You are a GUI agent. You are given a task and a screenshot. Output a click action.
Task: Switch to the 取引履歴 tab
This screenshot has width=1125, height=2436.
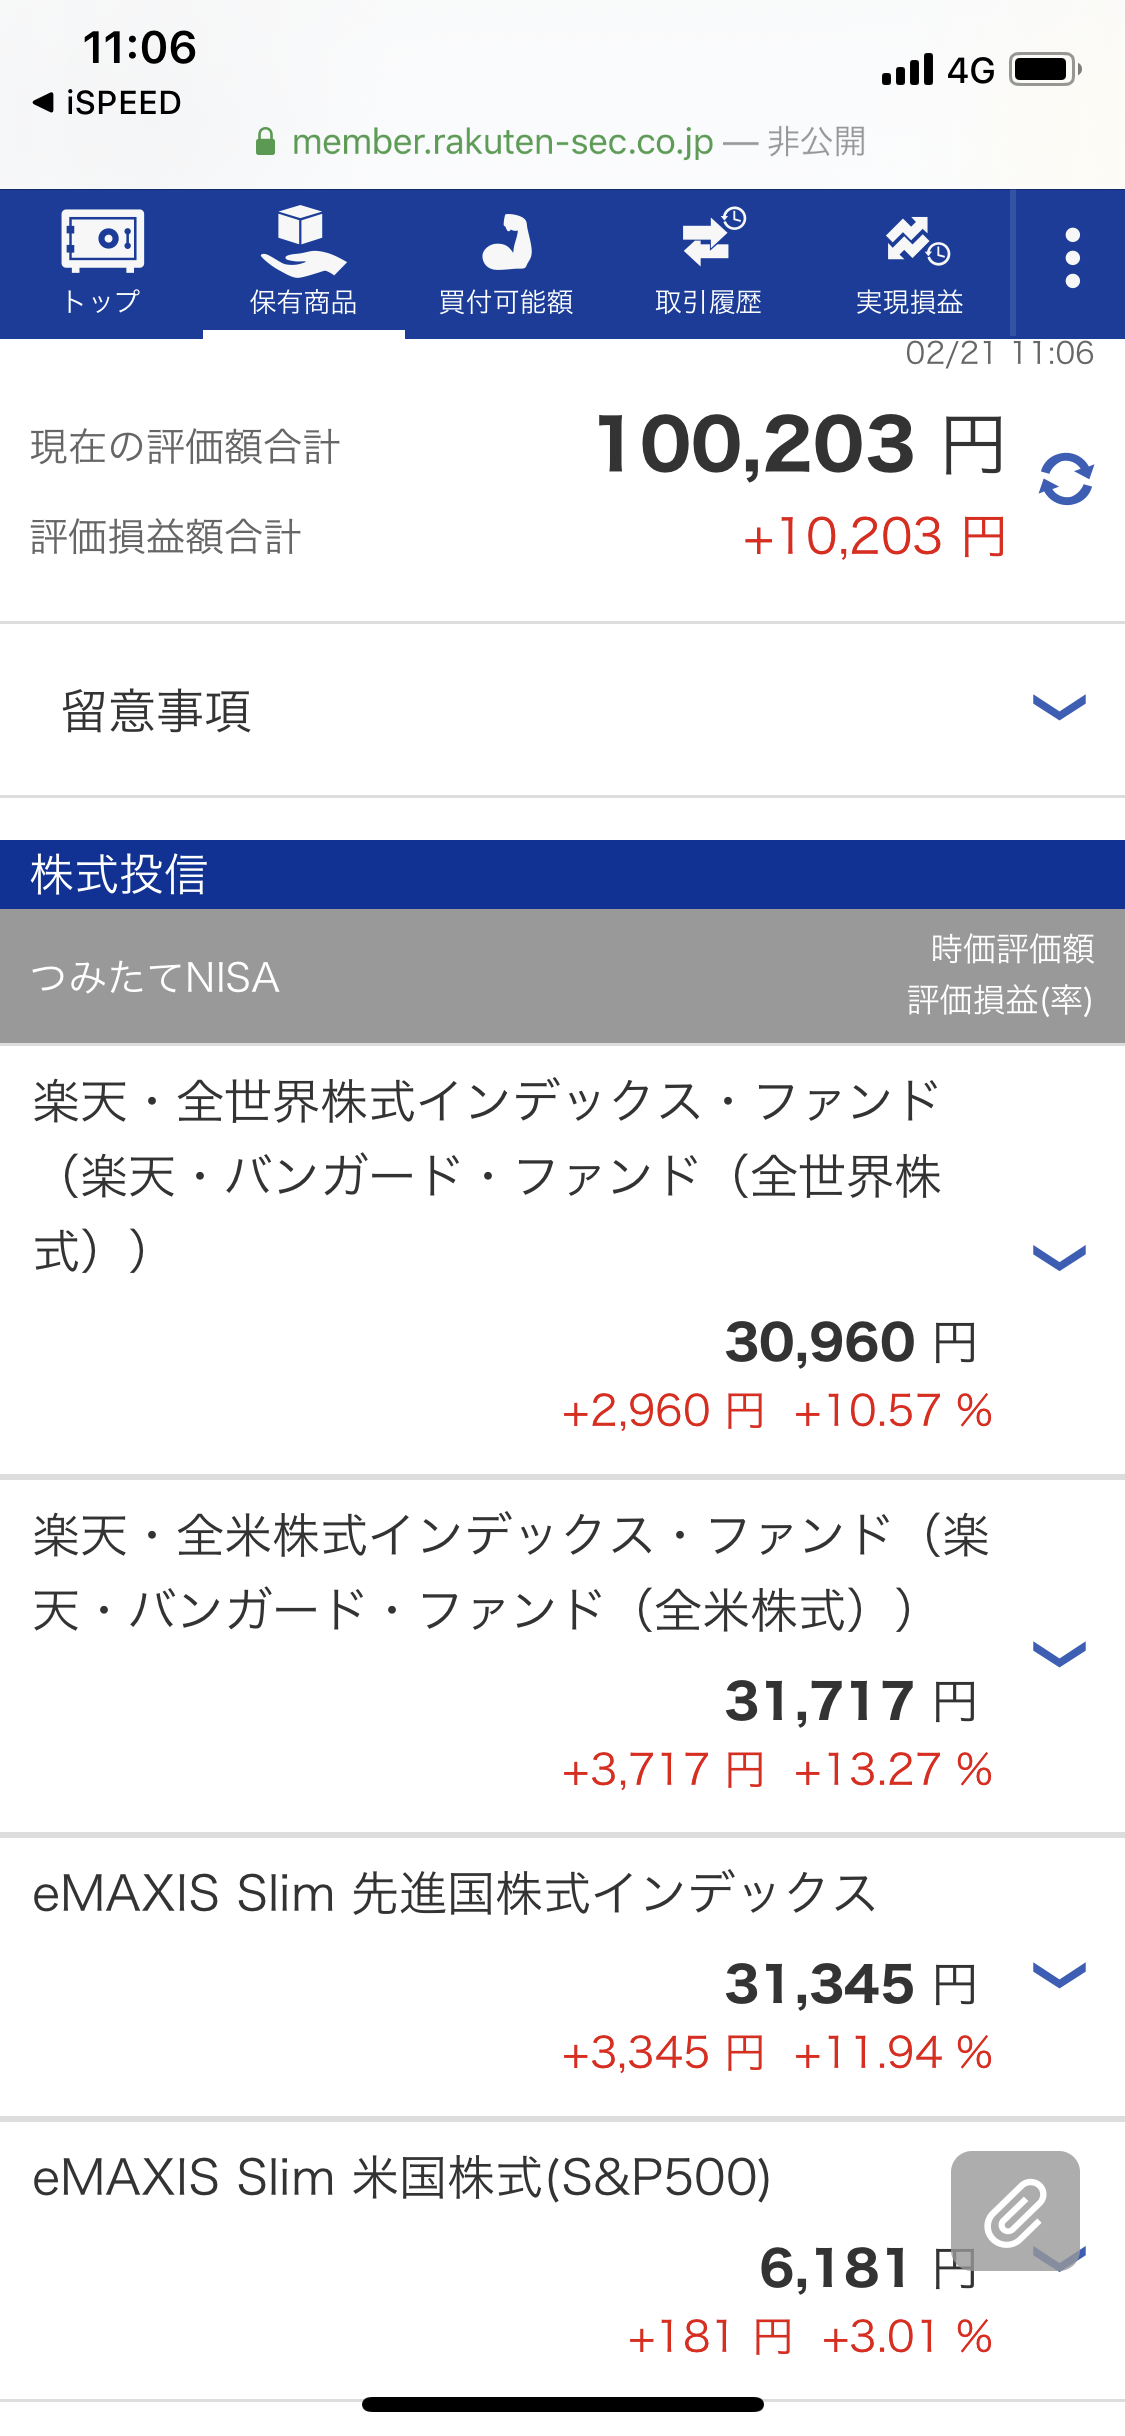(x=708, y=301)
